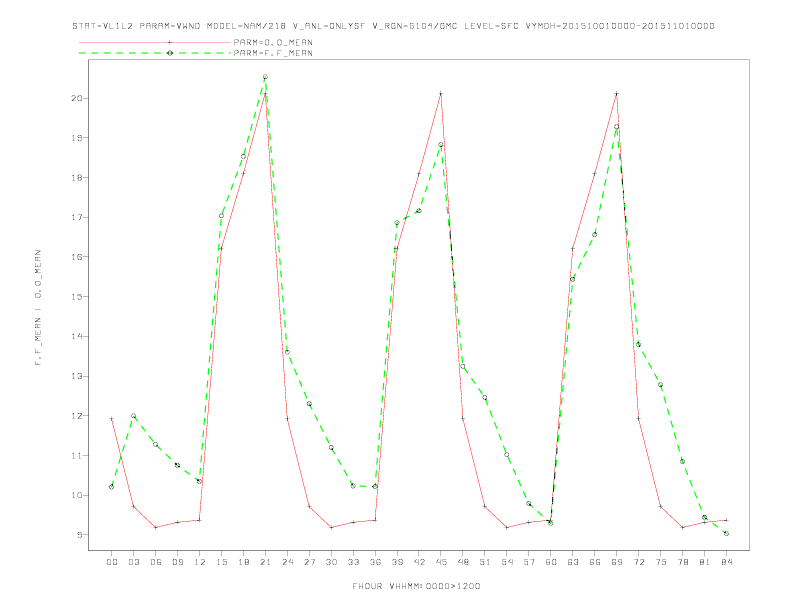Click x-axis tick label 84
The image size is (792, 612).
726,562
